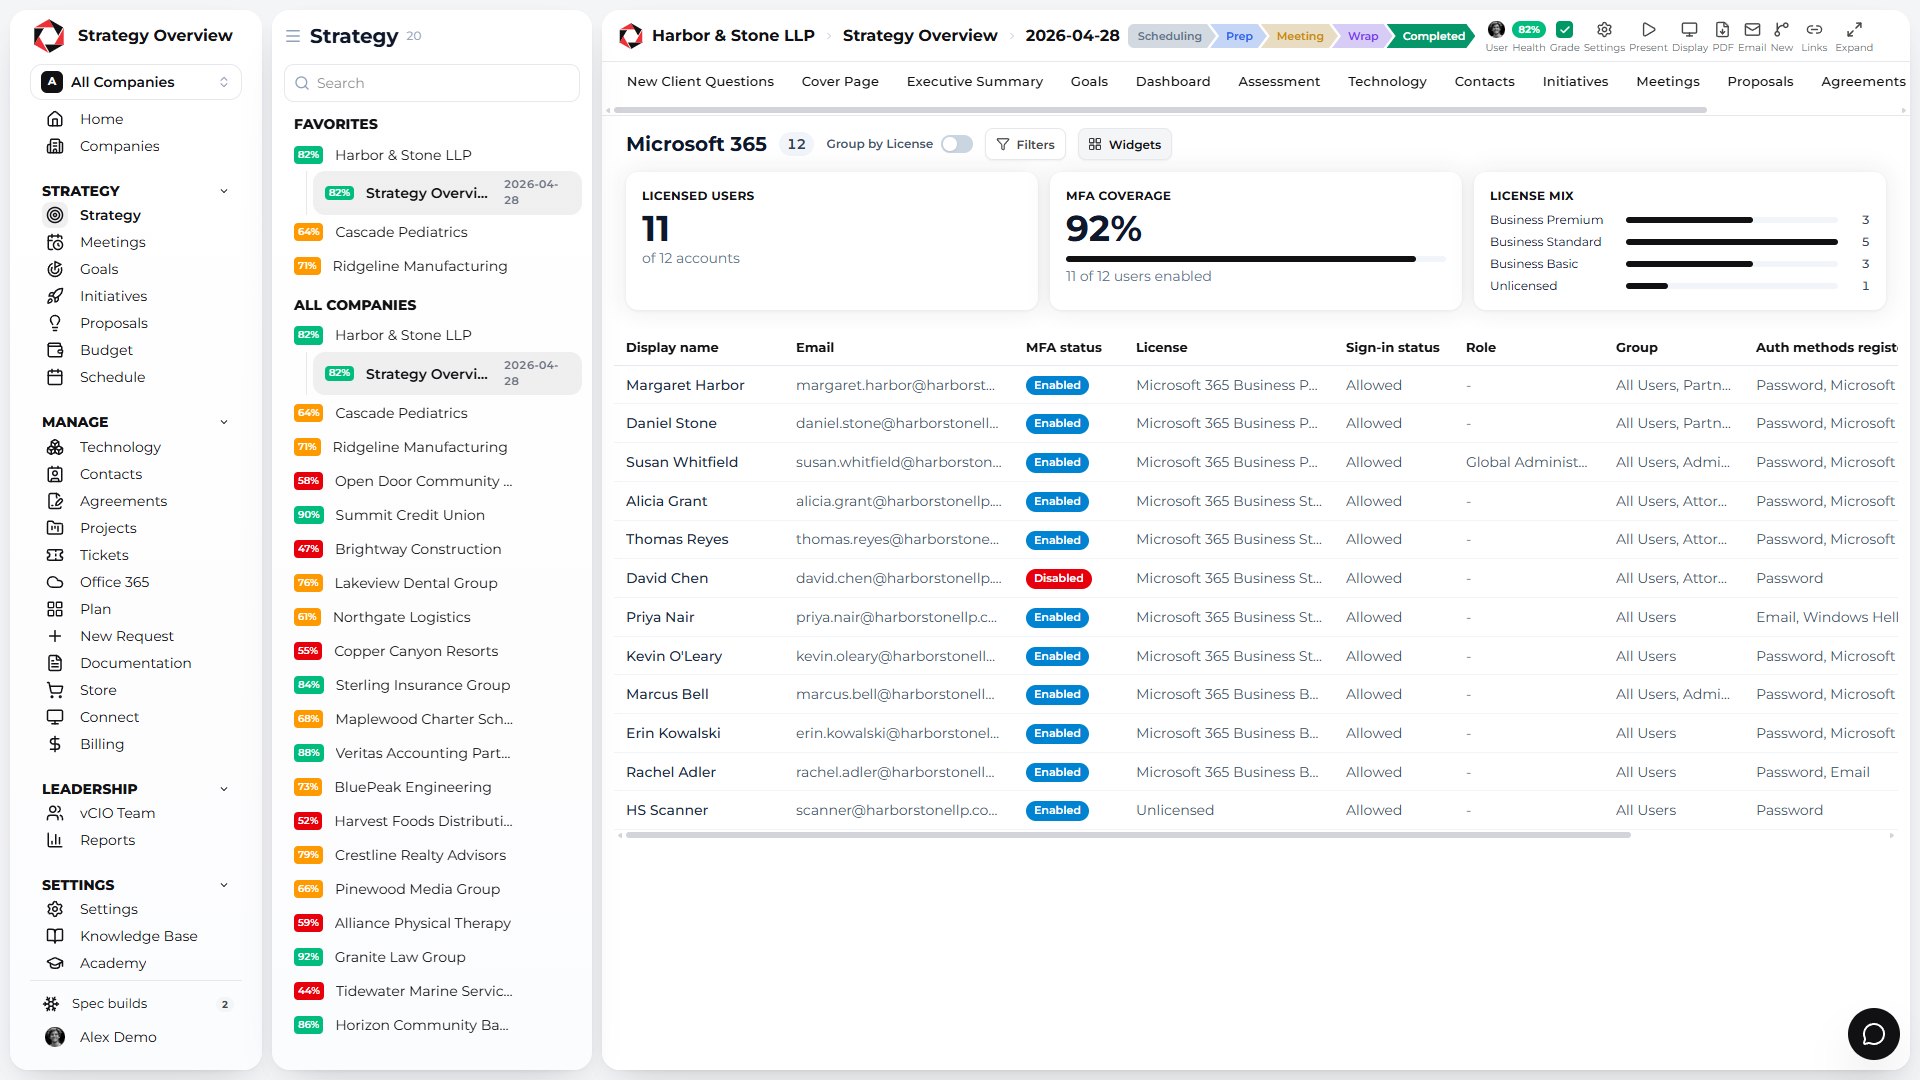This screenshot has height=1080, width=1920.
Task: Toggle the green Grade checkbox icon
Action: 1564,30
